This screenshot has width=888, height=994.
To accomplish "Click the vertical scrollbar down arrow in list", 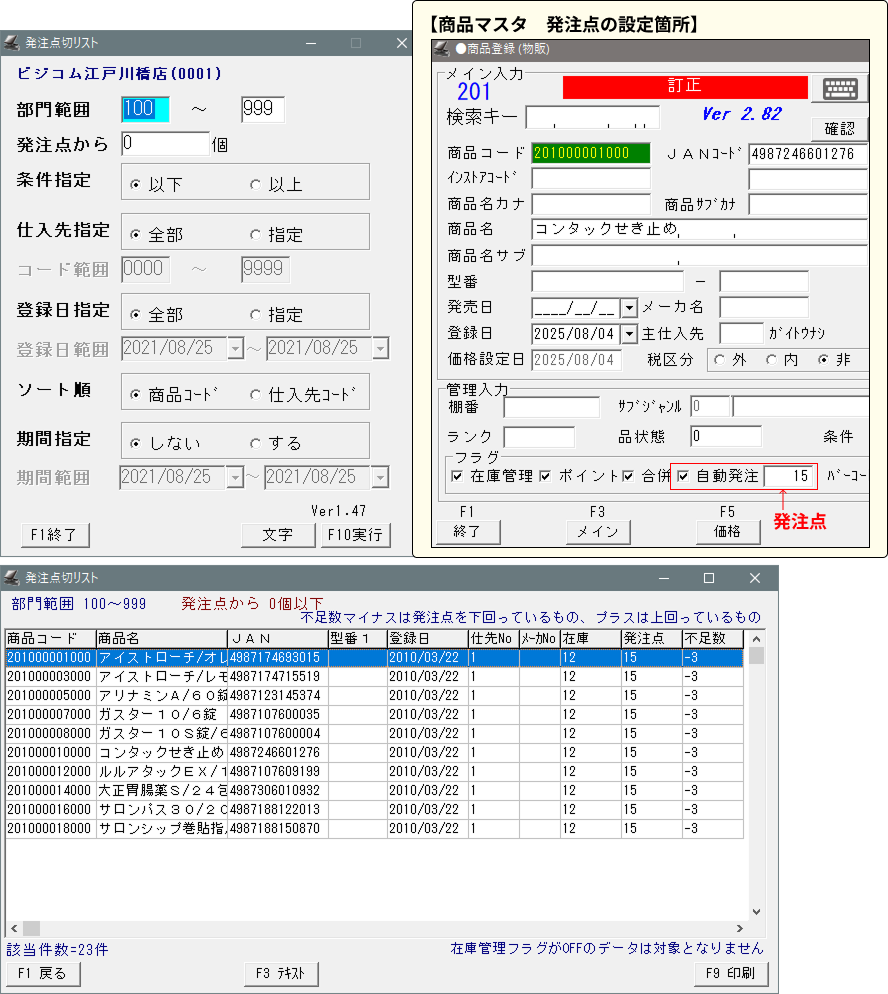I will click(757, 911).
